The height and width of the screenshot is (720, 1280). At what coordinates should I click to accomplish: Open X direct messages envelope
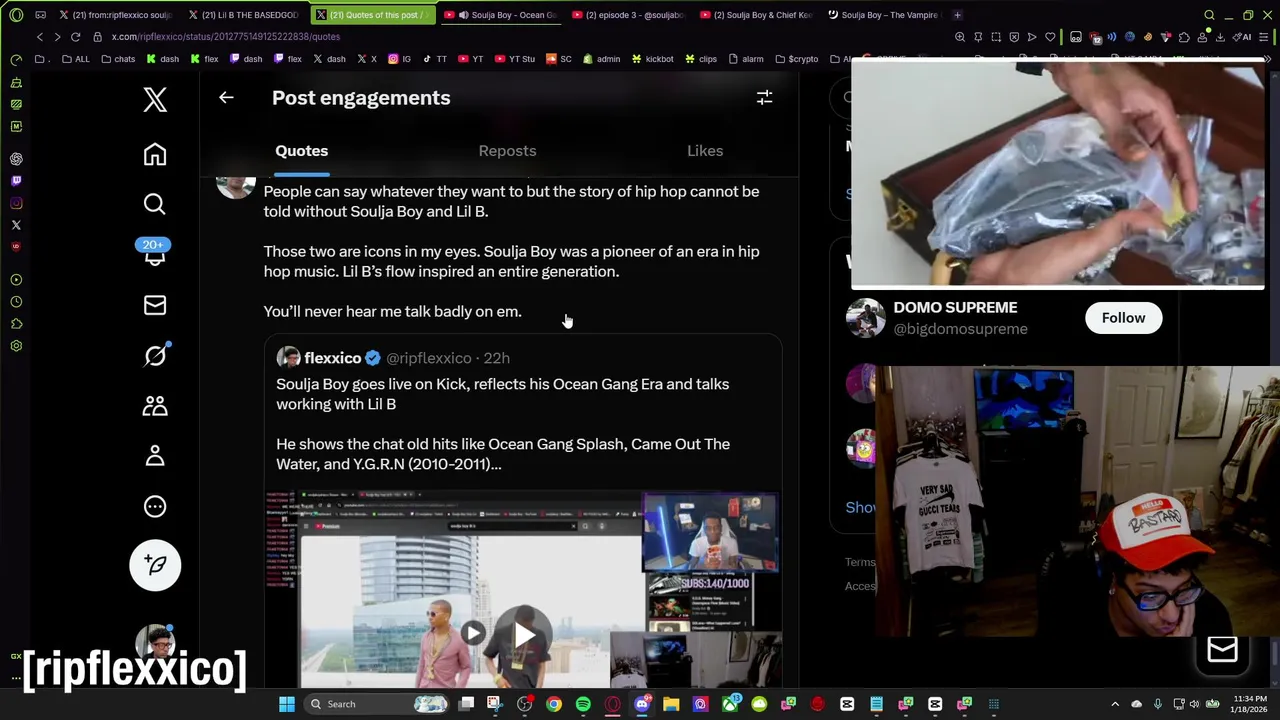154,305
